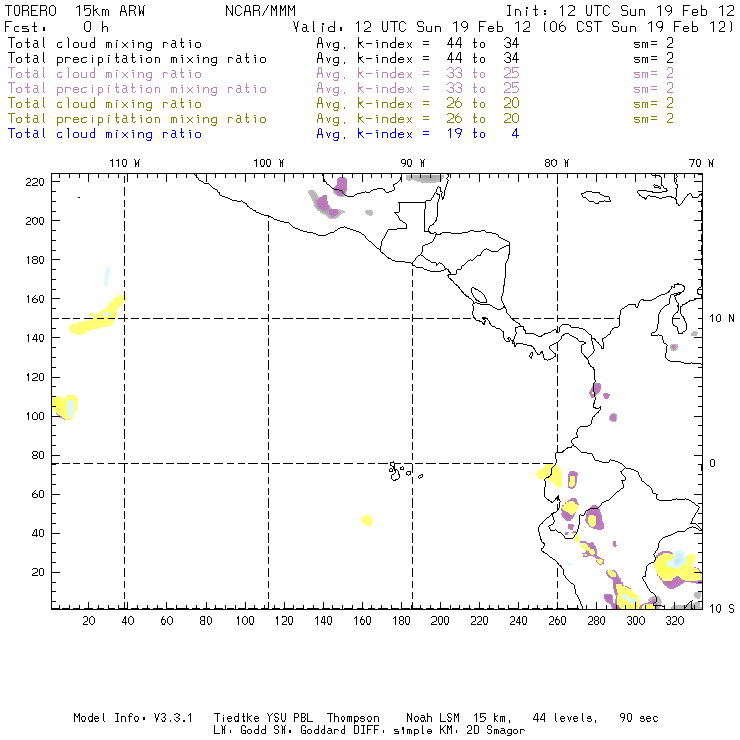Click vertical axis tick label "180"

click(x=35, y=260)
